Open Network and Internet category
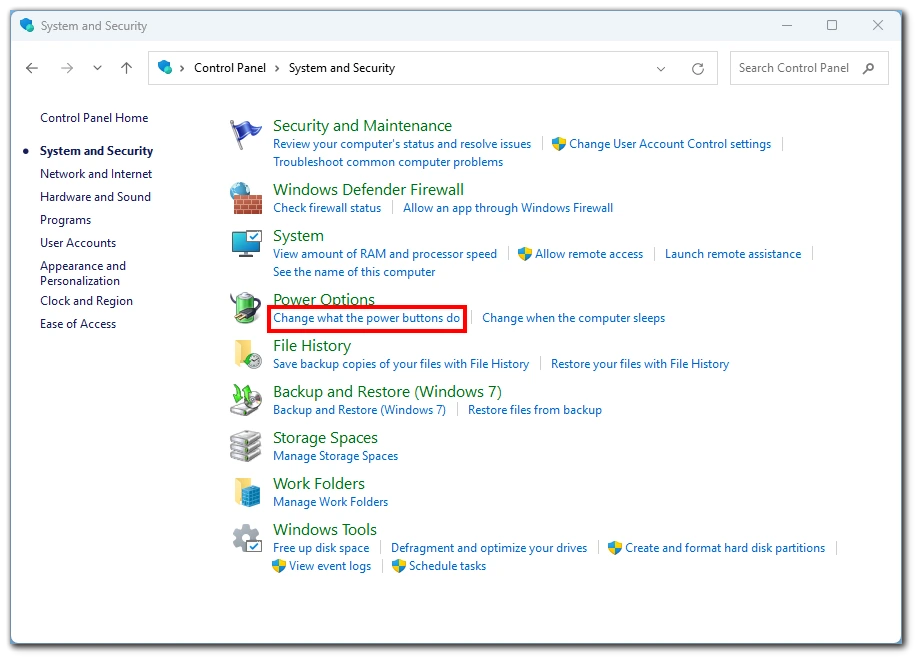920x662 pixels. point(96,174)
